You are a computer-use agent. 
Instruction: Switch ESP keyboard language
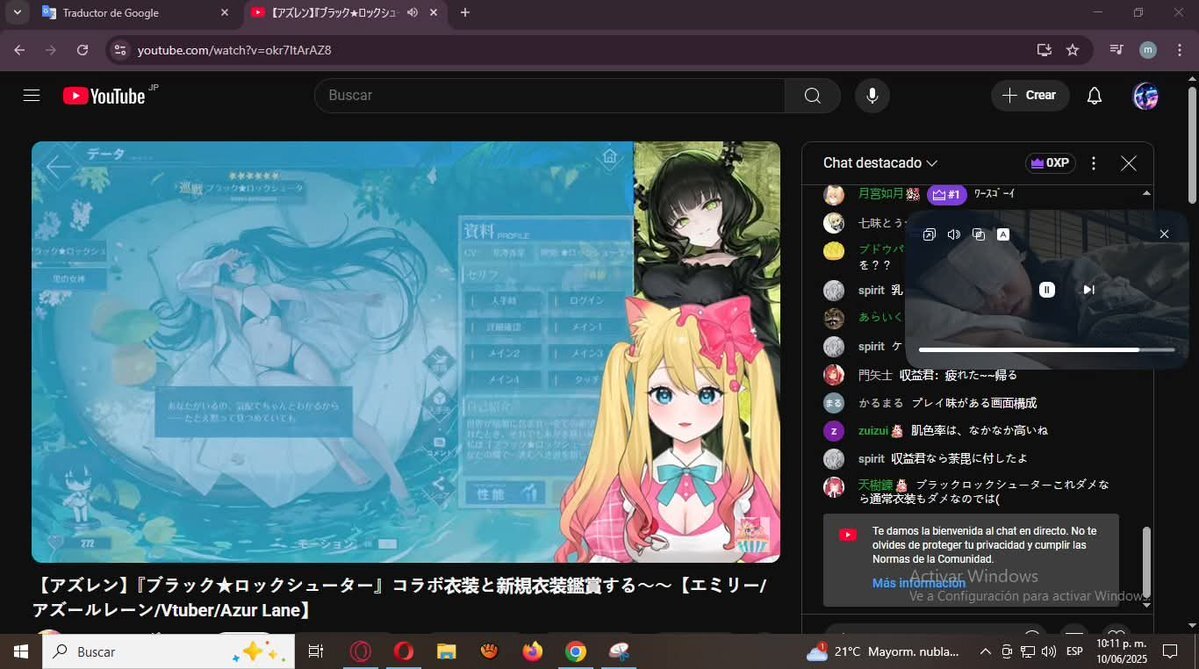[x=1074, y=651]
